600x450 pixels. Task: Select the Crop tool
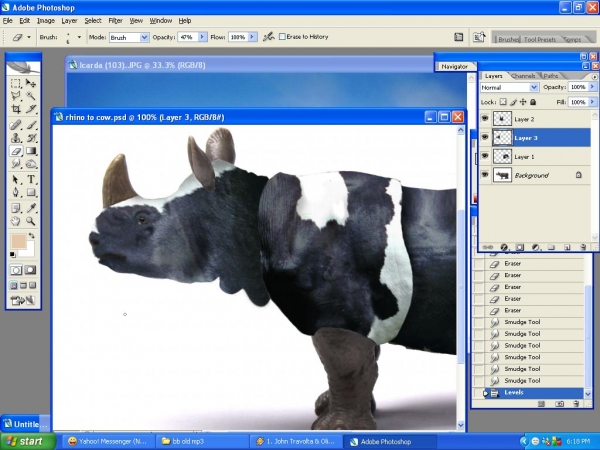(16, 109)
